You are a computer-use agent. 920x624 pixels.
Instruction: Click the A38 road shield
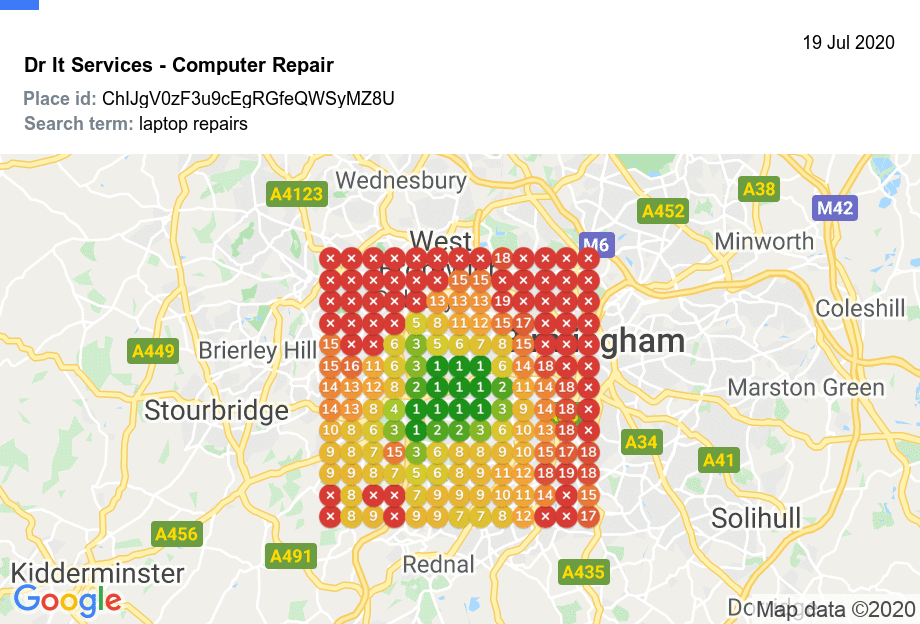tap(758, 189)
